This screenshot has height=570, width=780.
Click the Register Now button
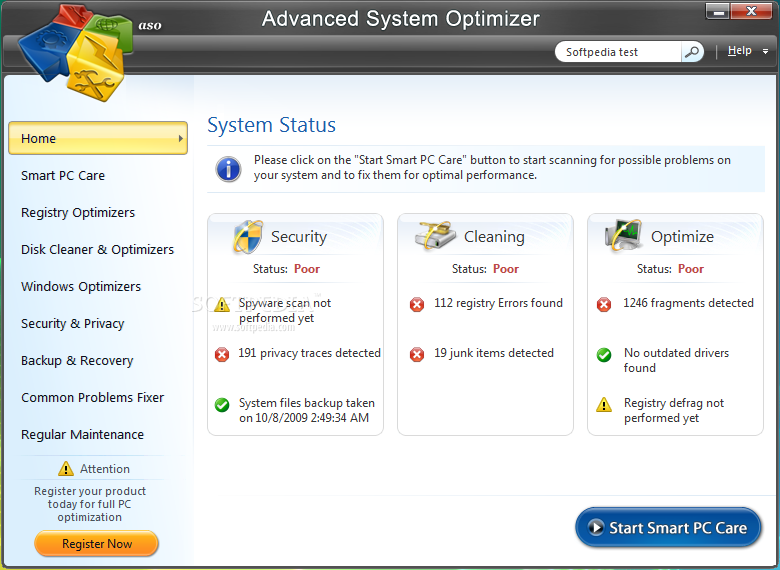pyautogui.click(x=97, y=543)
